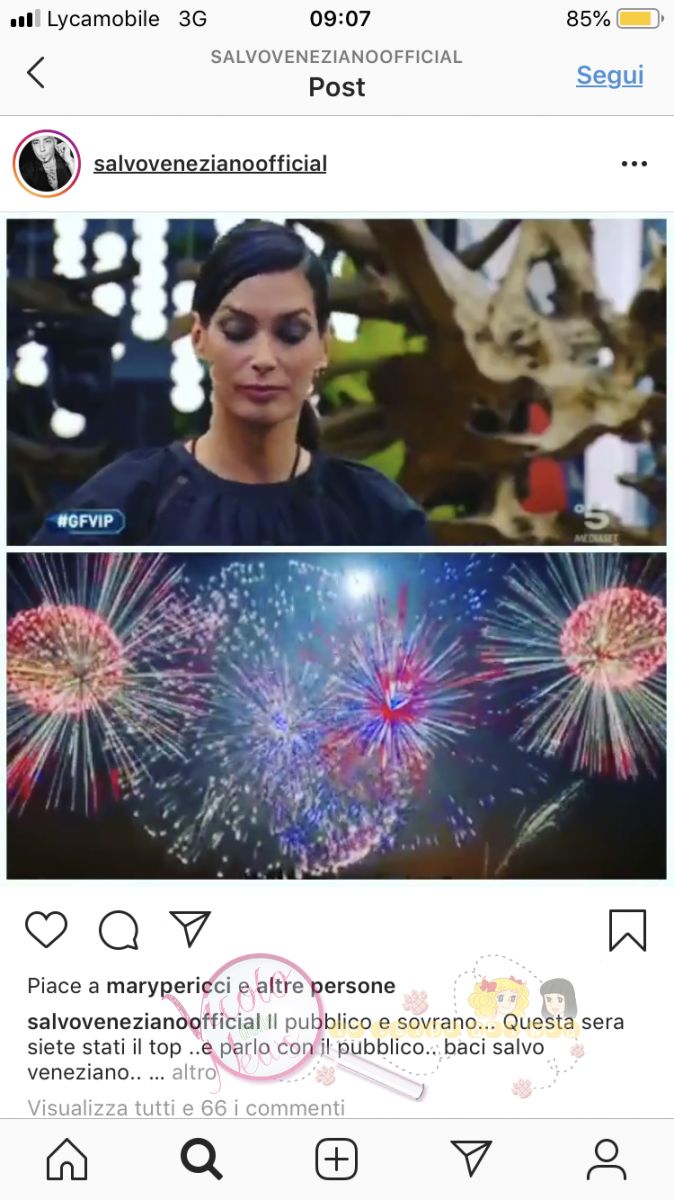This screenshot has height=1200, width=674.
Task: Tap the #GFVIP video frame
Action: coord(336,382)
